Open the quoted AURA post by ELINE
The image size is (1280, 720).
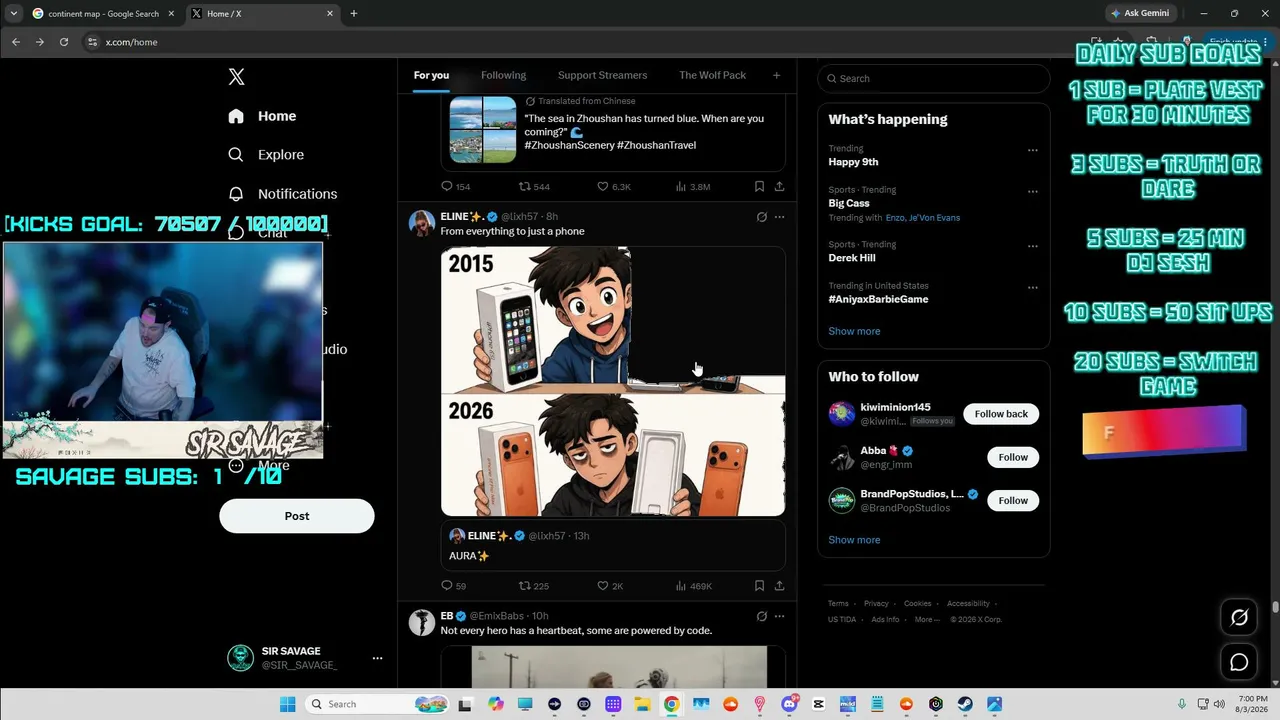click(613, 546)
